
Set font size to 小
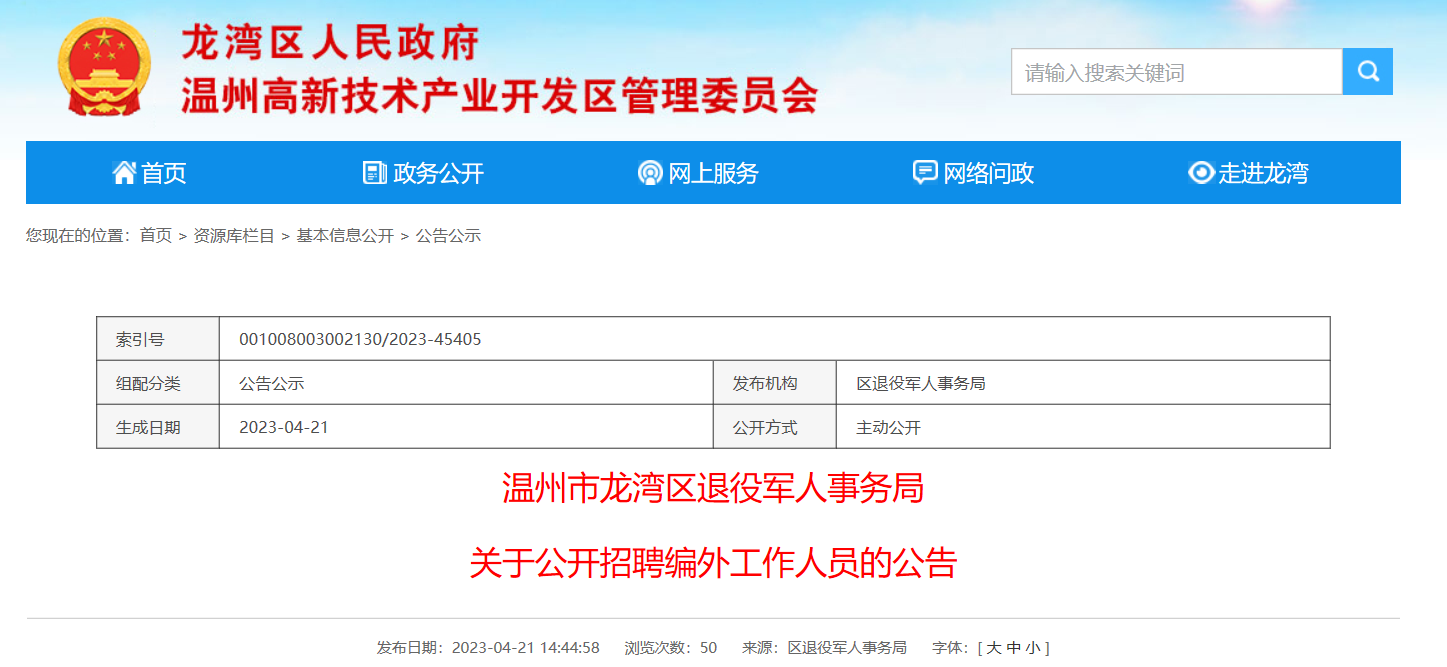(x=1032, y=648)
